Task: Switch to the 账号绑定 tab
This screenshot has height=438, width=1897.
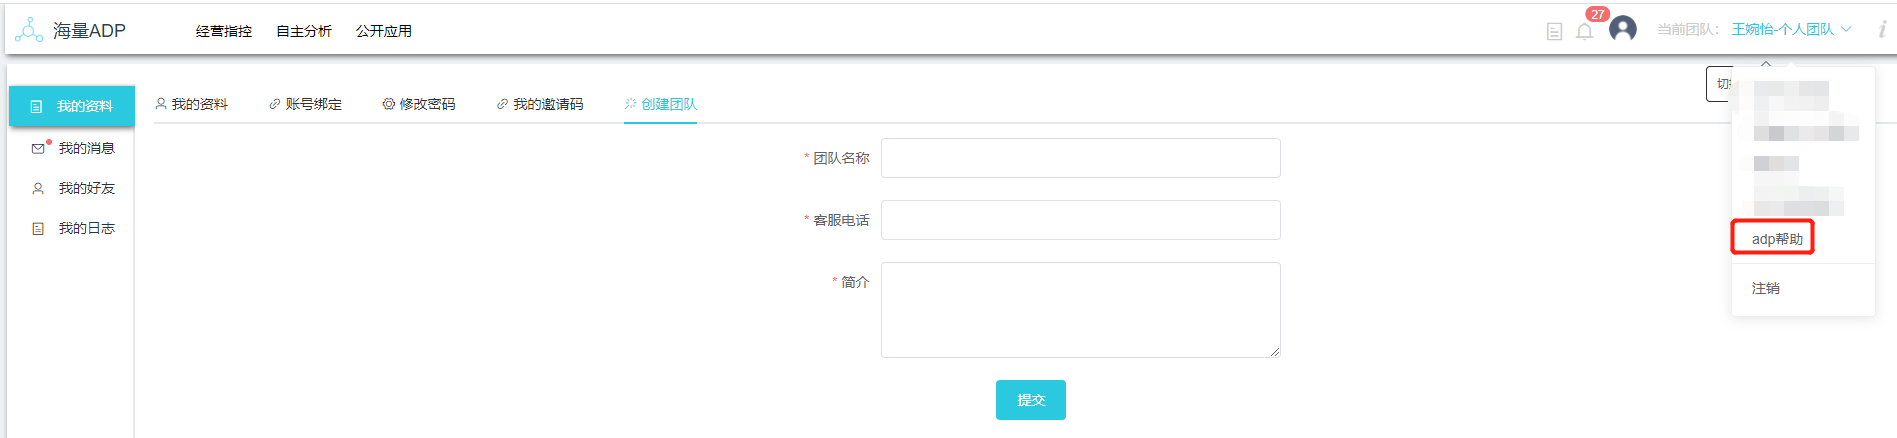Action: [x=305, y=104]
